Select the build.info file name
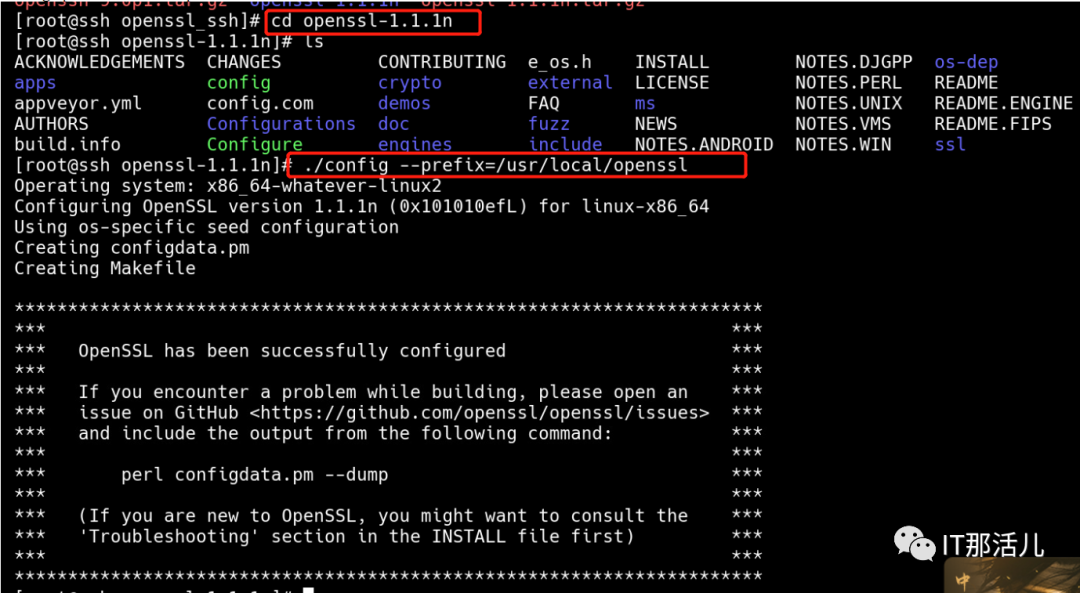 click(x=68, y=145)
